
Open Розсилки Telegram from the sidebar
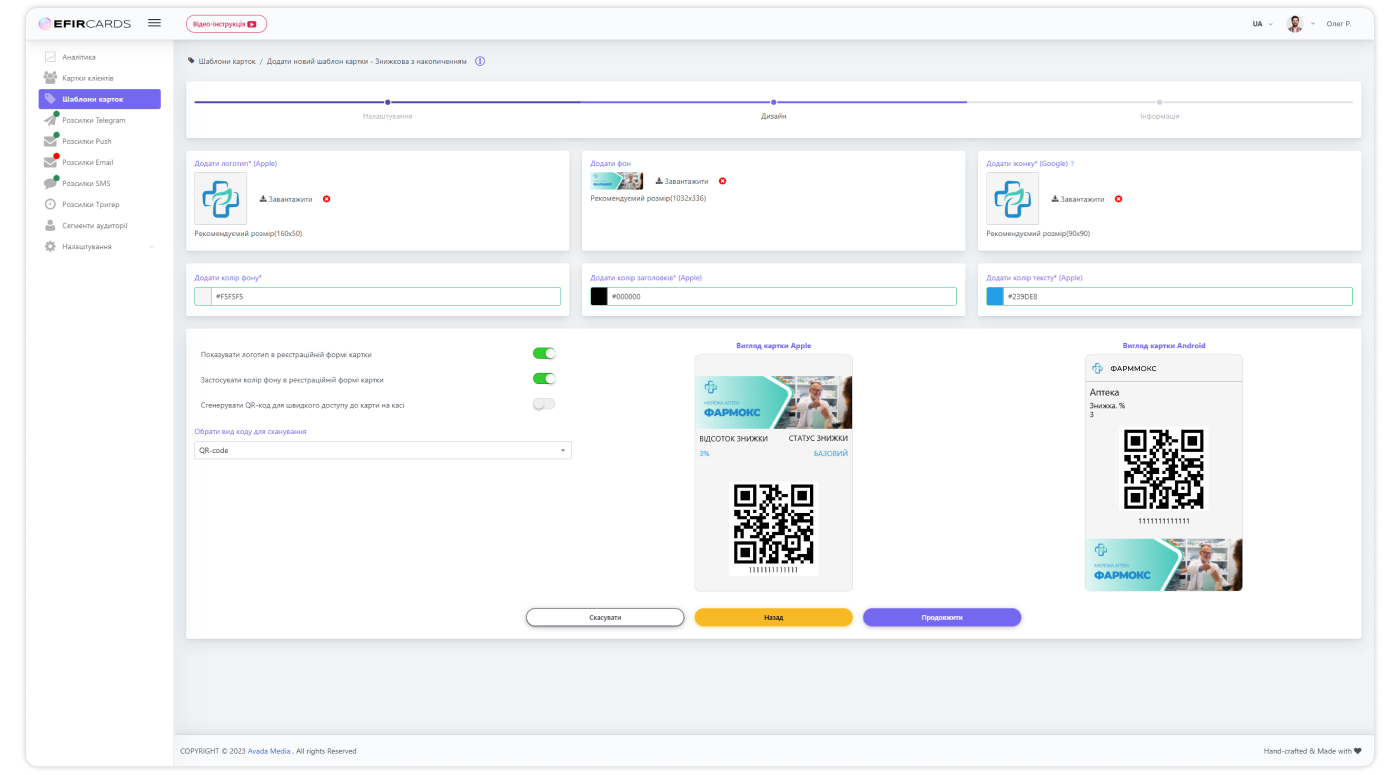[x=94, y=119]
